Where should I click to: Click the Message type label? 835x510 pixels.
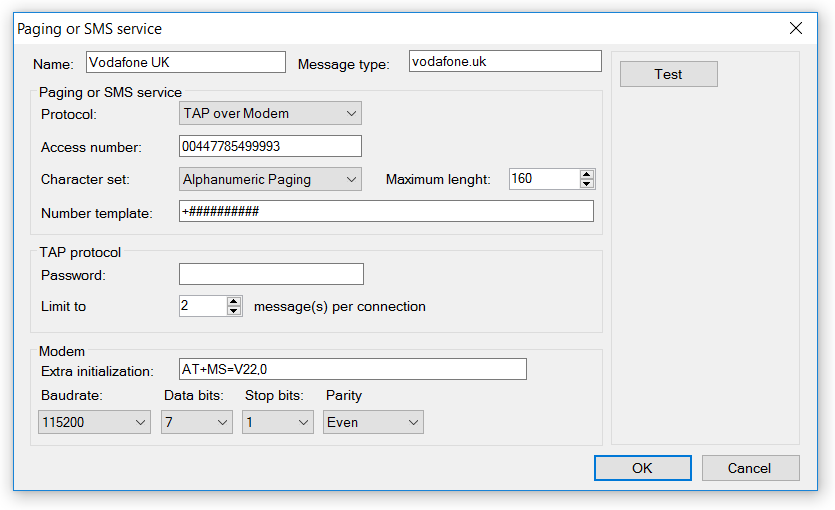(x=343, y=64)
